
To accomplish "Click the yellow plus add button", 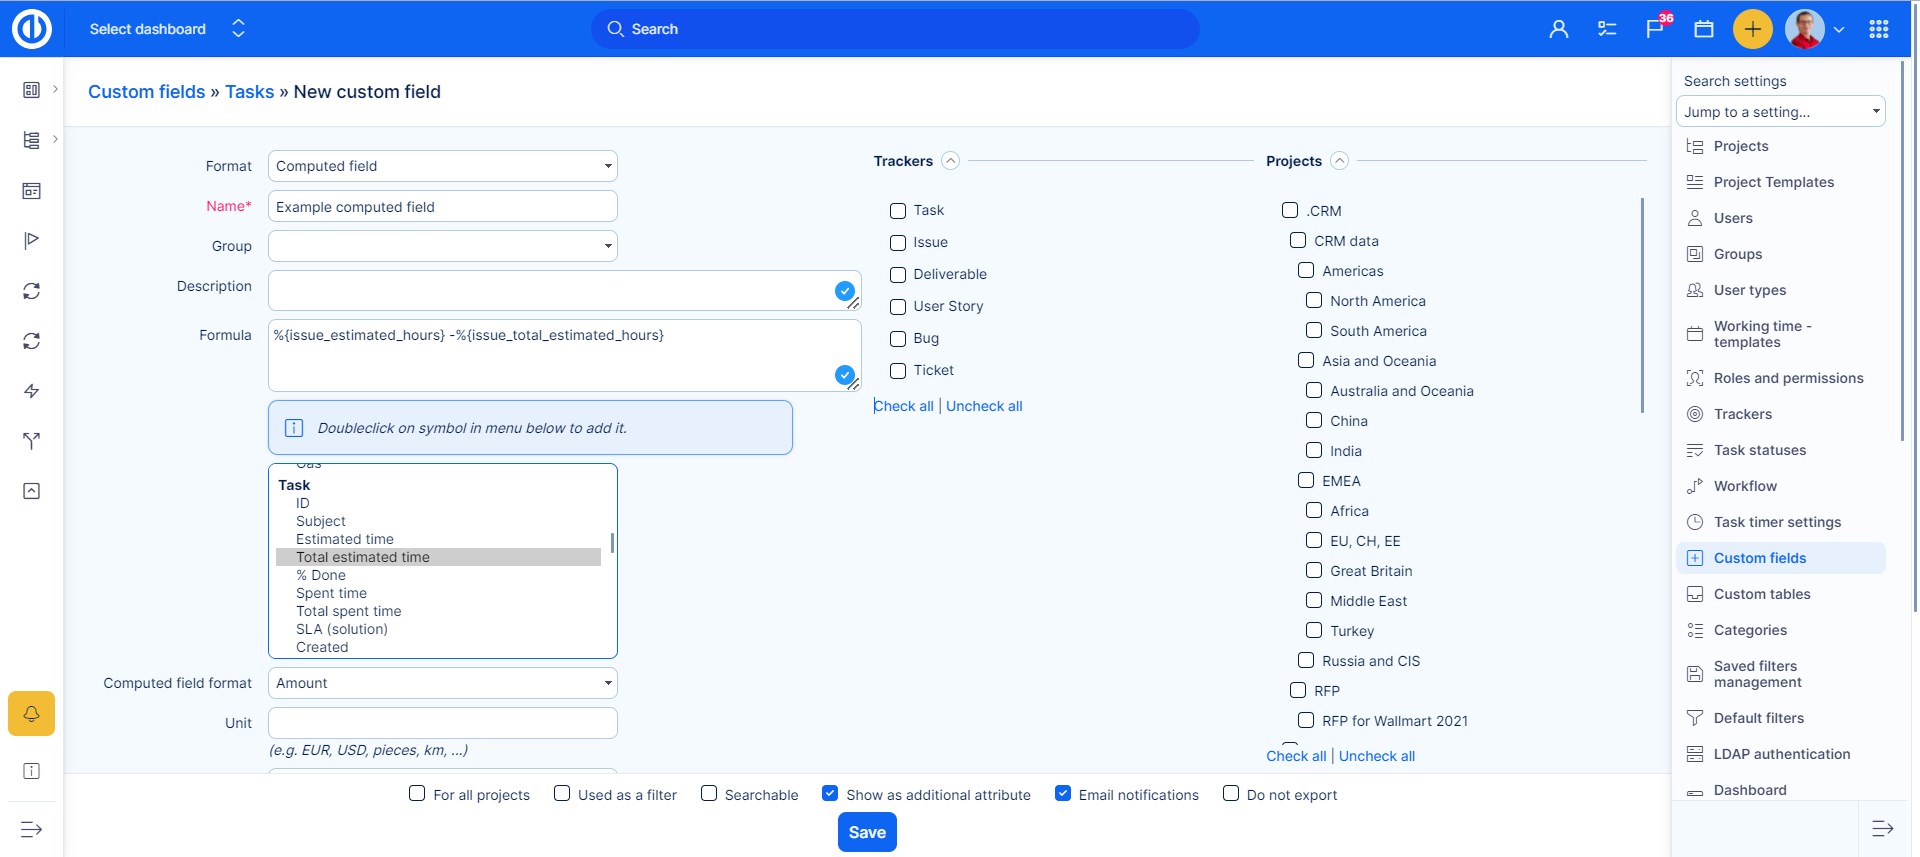I will pos(1752,29).
